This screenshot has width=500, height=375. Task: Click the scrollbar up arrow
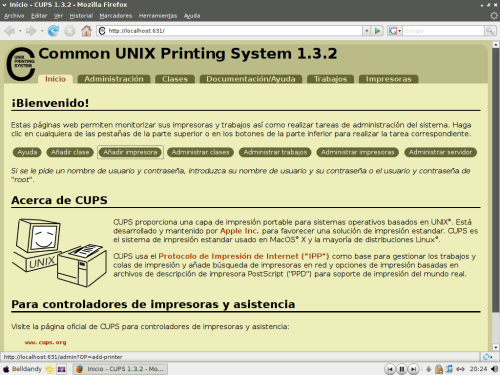[x=496, y=45]
